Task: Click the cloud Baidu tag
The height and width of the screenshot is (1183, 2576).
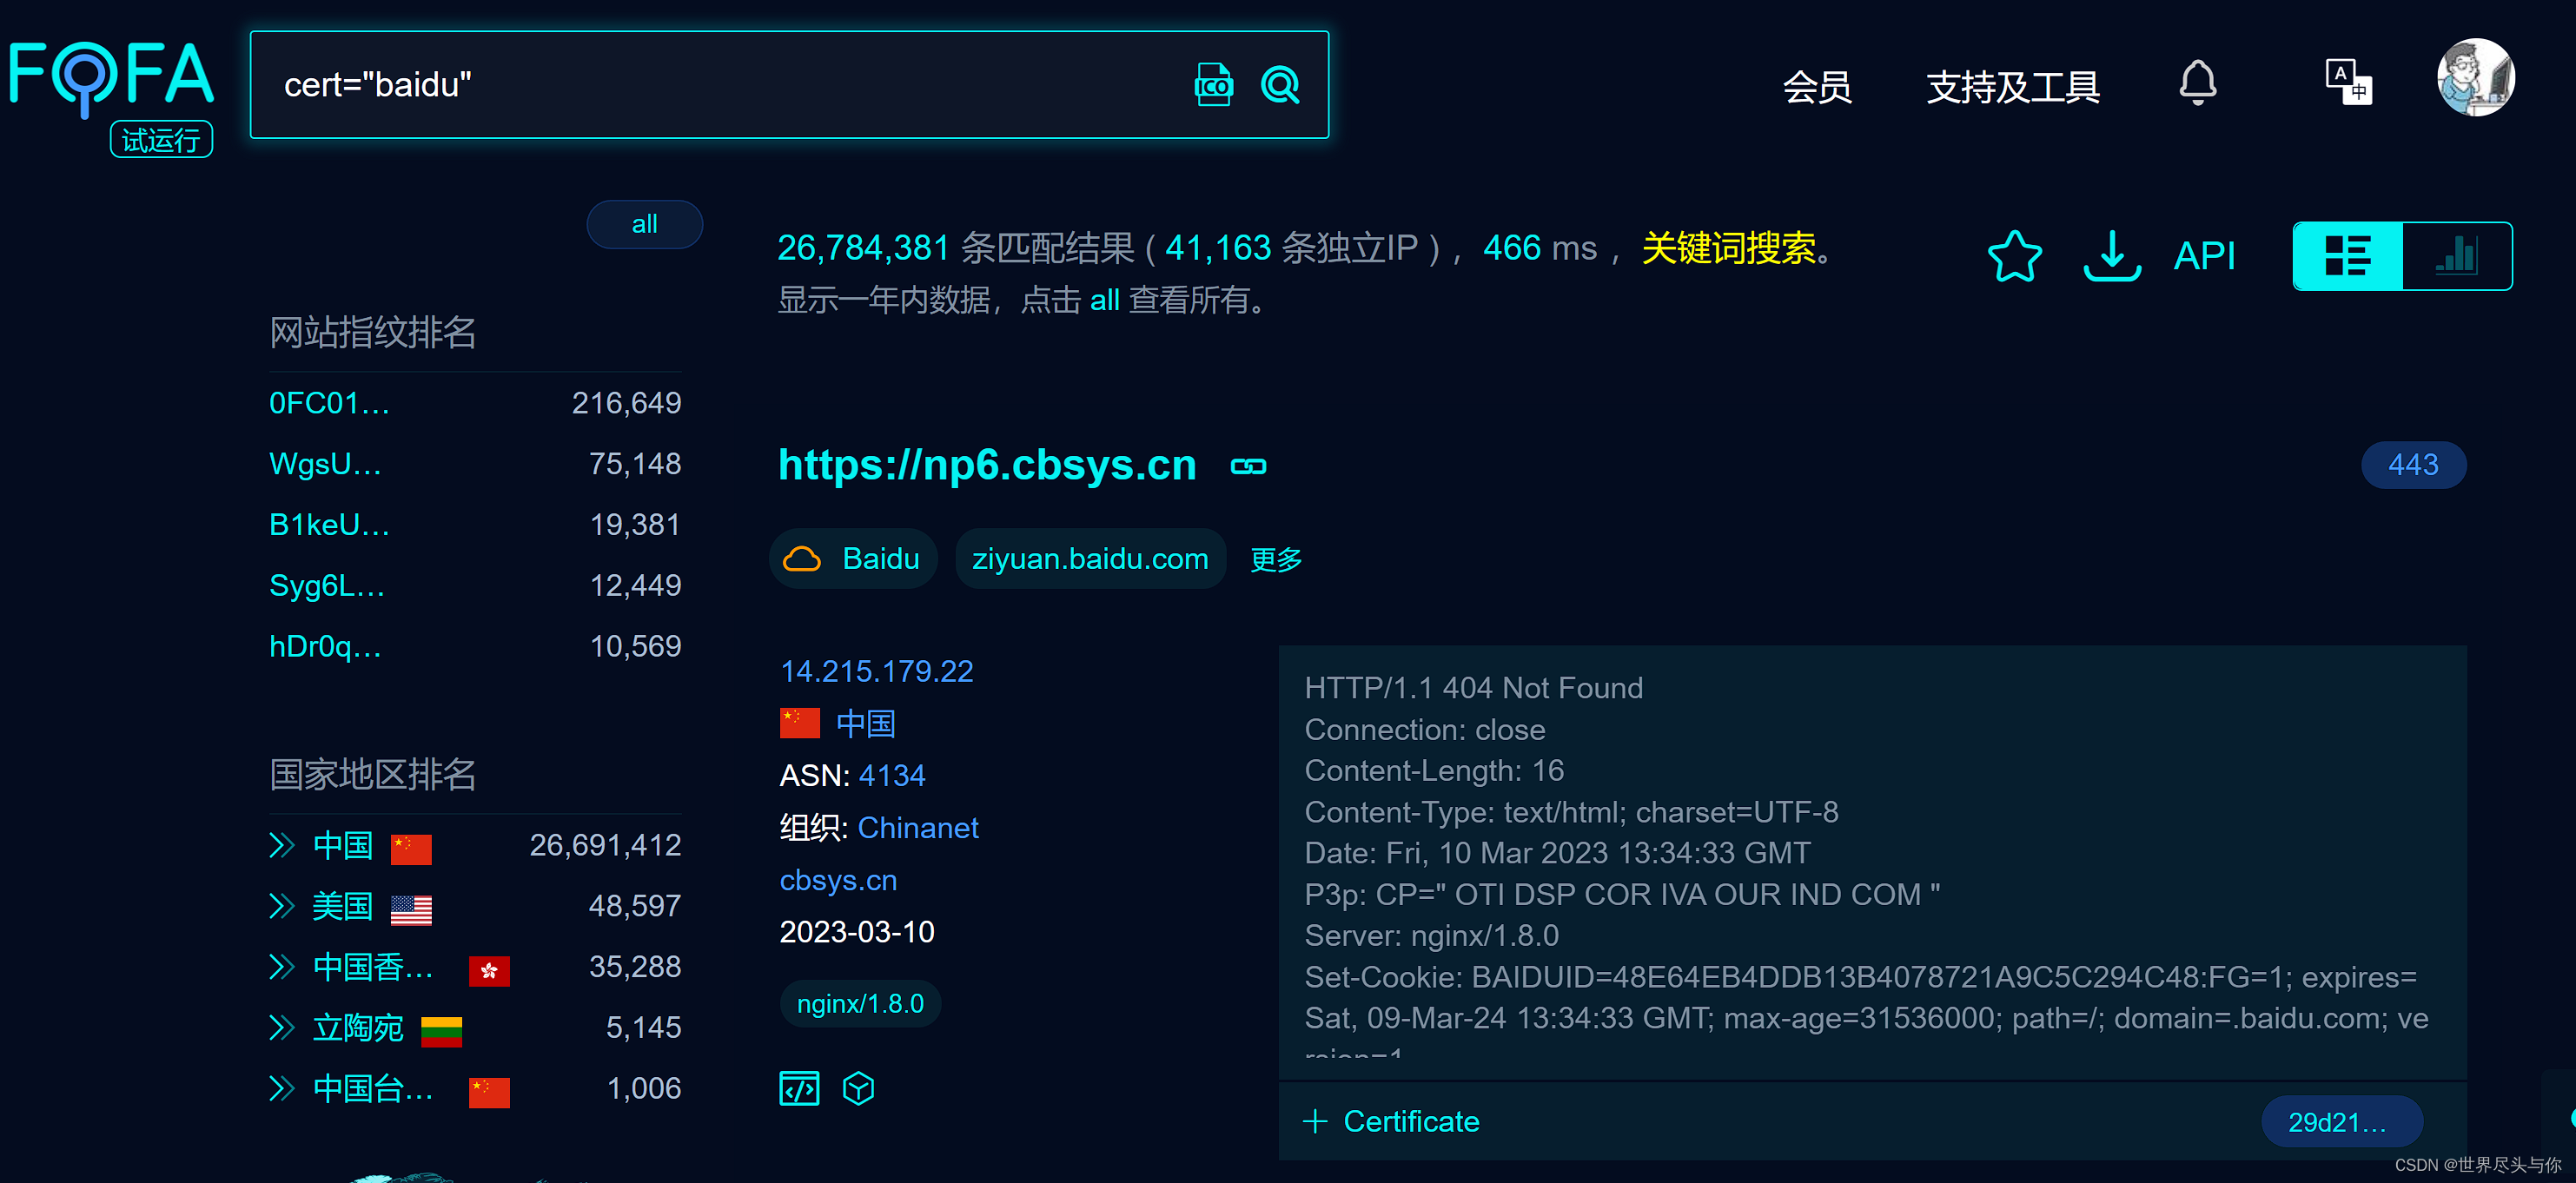Action: tap(853, 558)
